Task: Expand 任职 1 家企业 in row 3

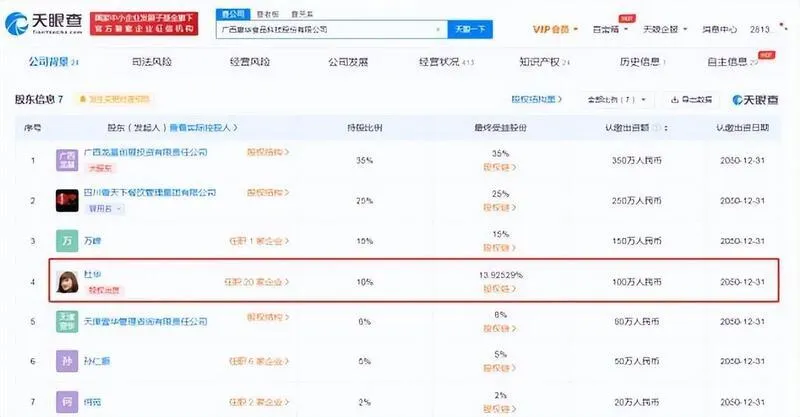Action: point(259,241)
